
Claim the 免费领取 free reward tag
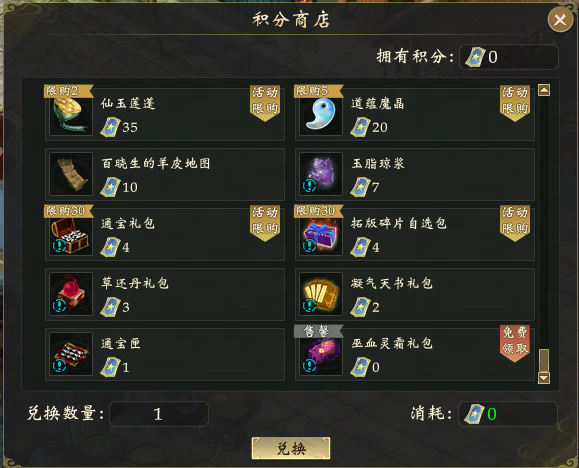coord(515,343)
